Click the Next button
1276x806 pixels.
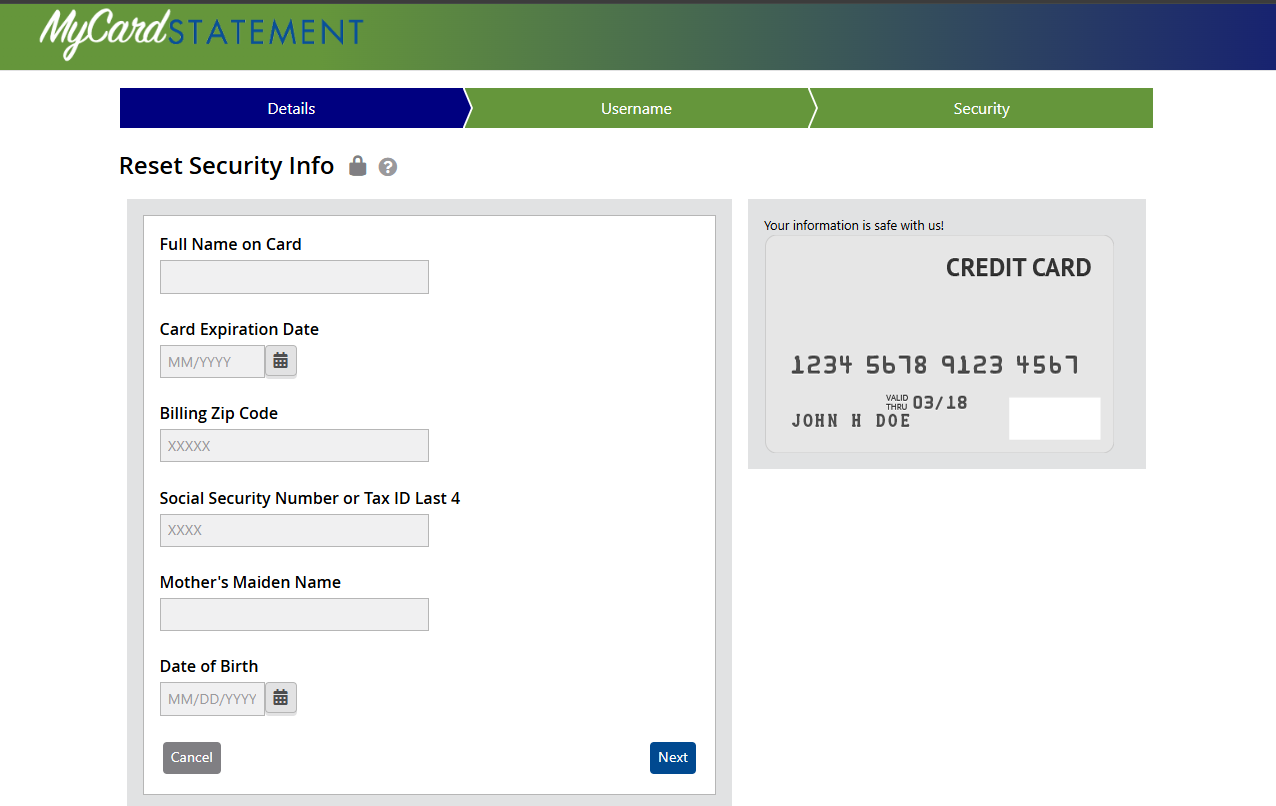click(x=673, y=758)
